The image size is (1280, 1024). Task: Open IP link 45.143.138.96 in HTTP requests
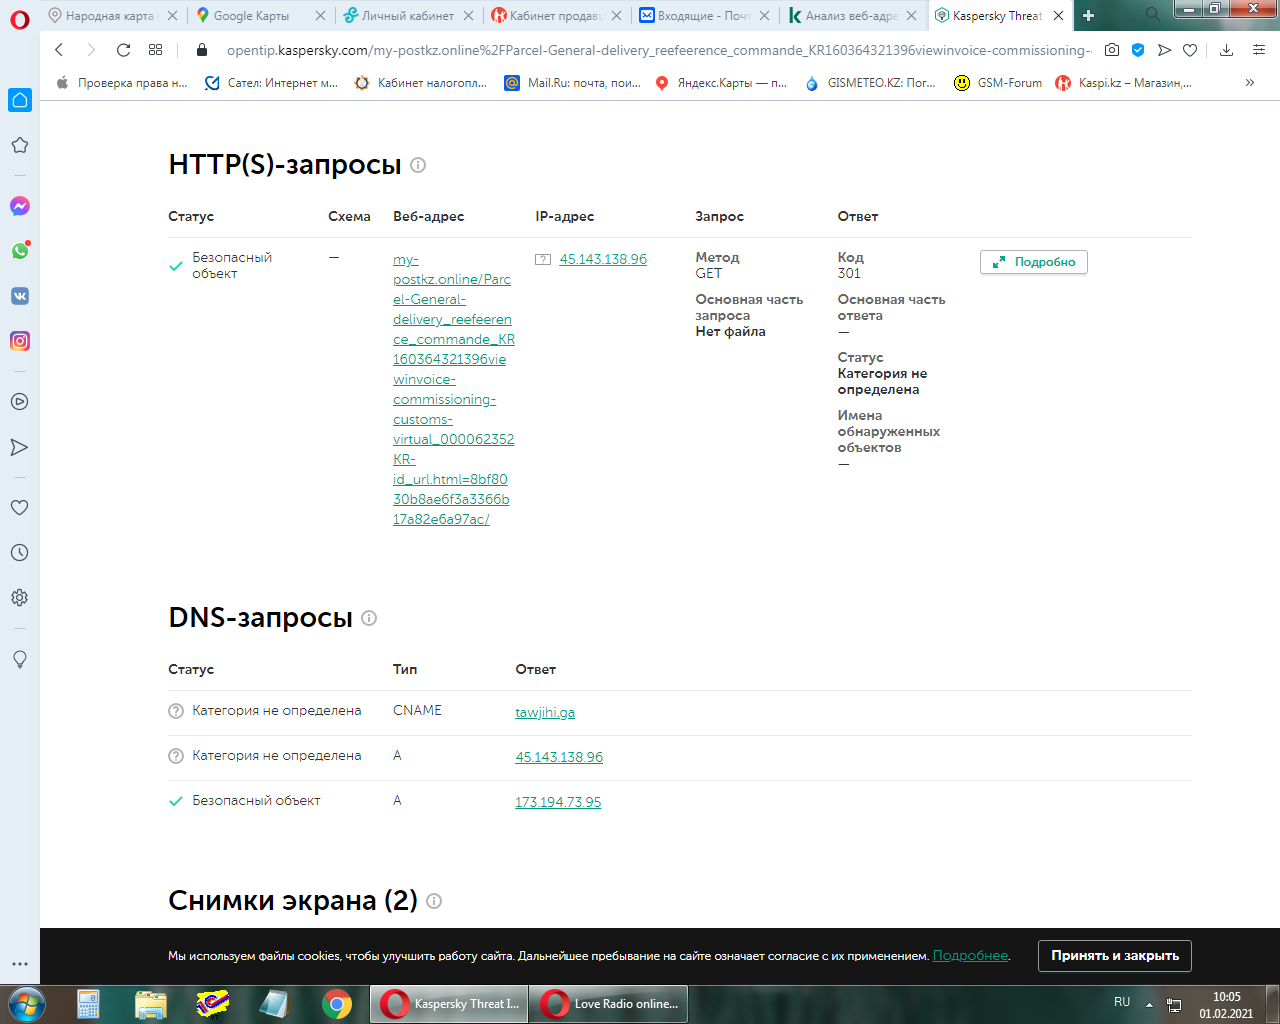tap(603, 259)
